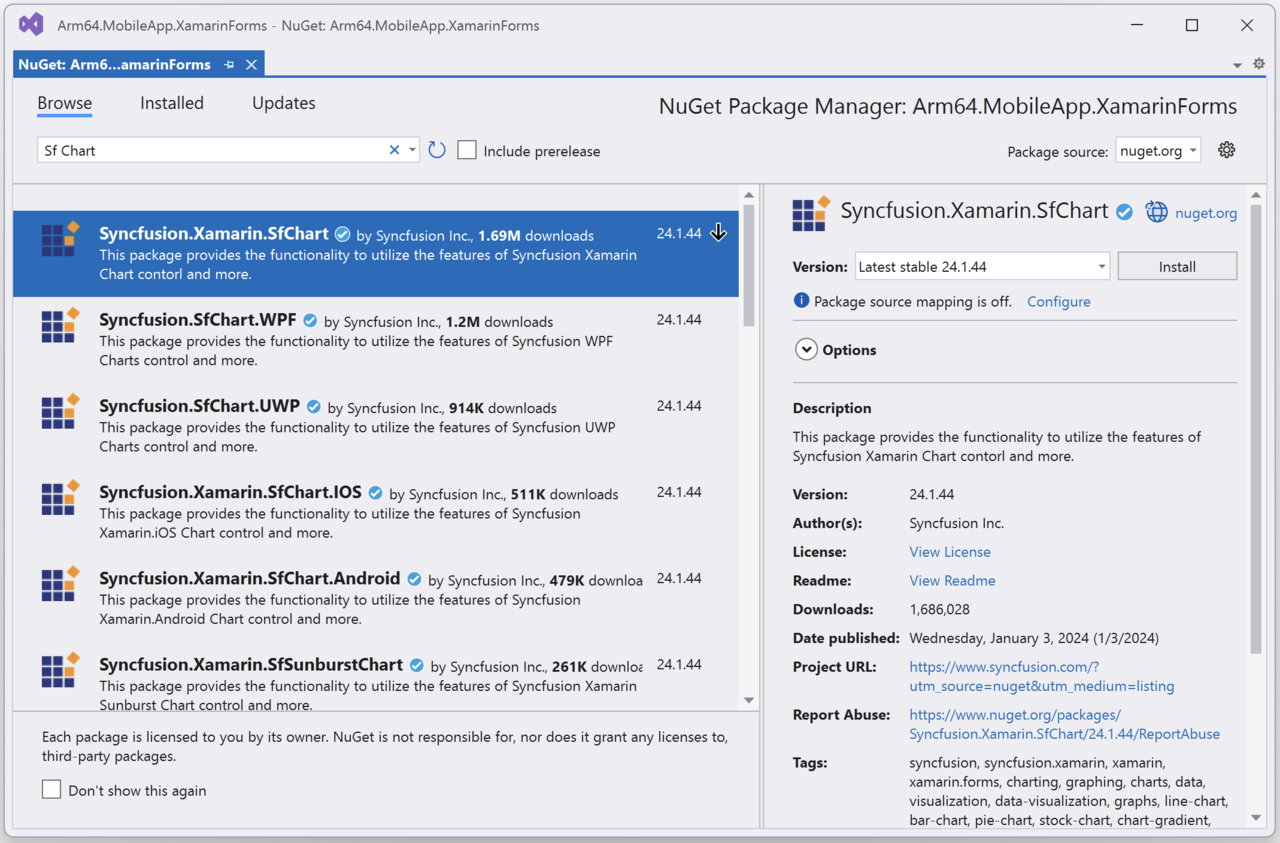The height and width of the screenshot is (843, 1280).
Task: Open the Package source dropdown
Action: point(1158,151)
